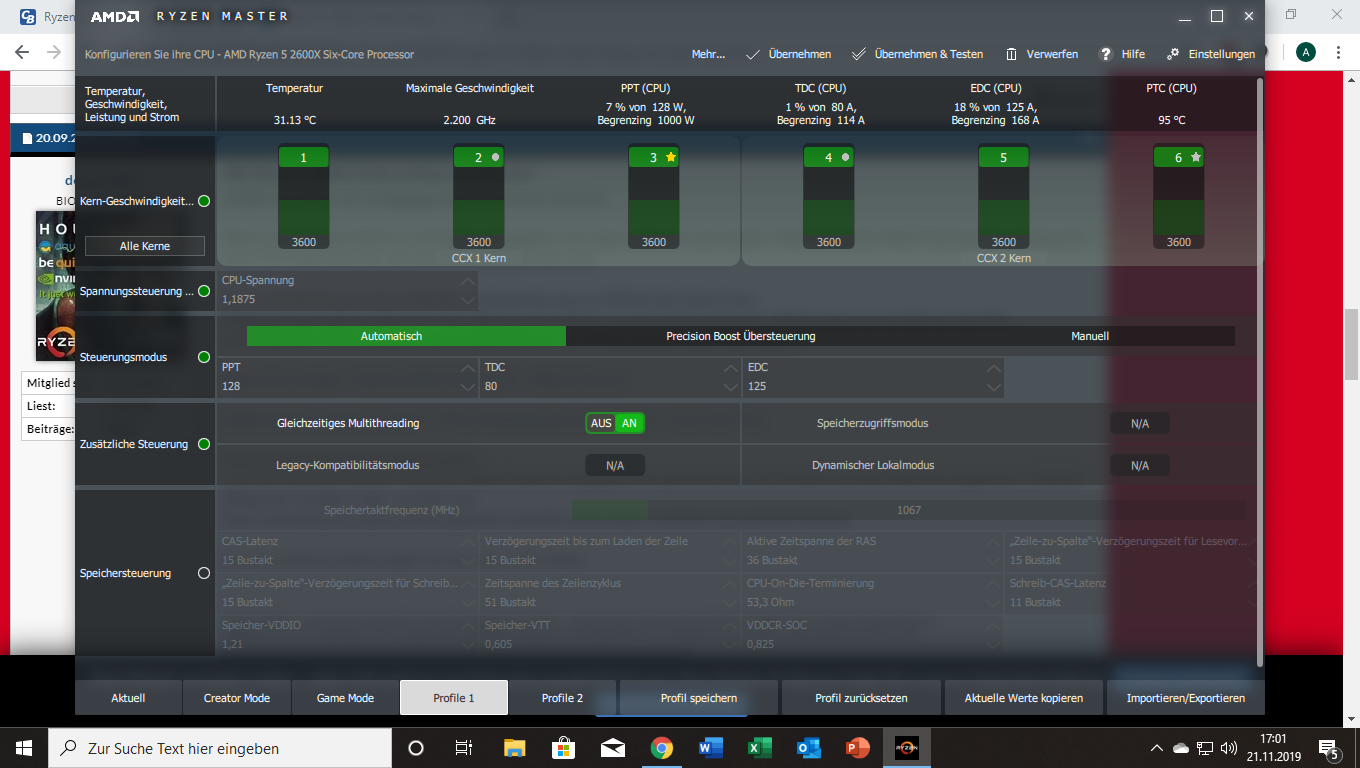Image resolution: width=1360 pixels, height=768 pixels.
Task: Open Task View in the taskbar
Action: [x=464, y=748]
